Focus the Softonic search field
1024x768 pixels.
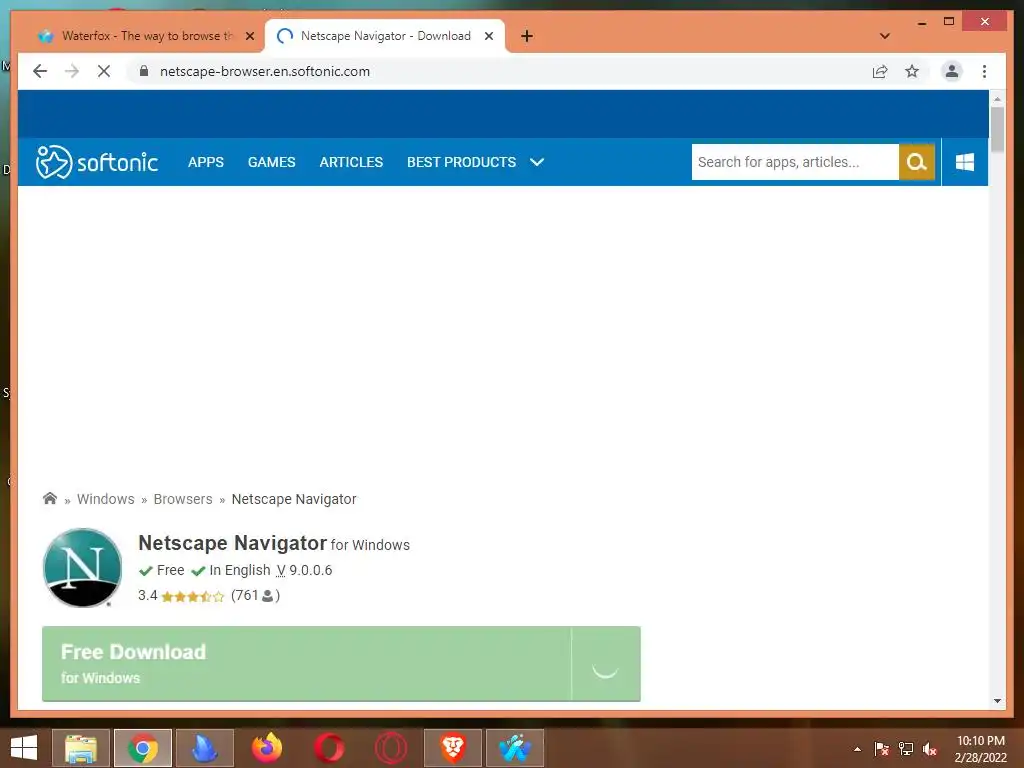795,162
